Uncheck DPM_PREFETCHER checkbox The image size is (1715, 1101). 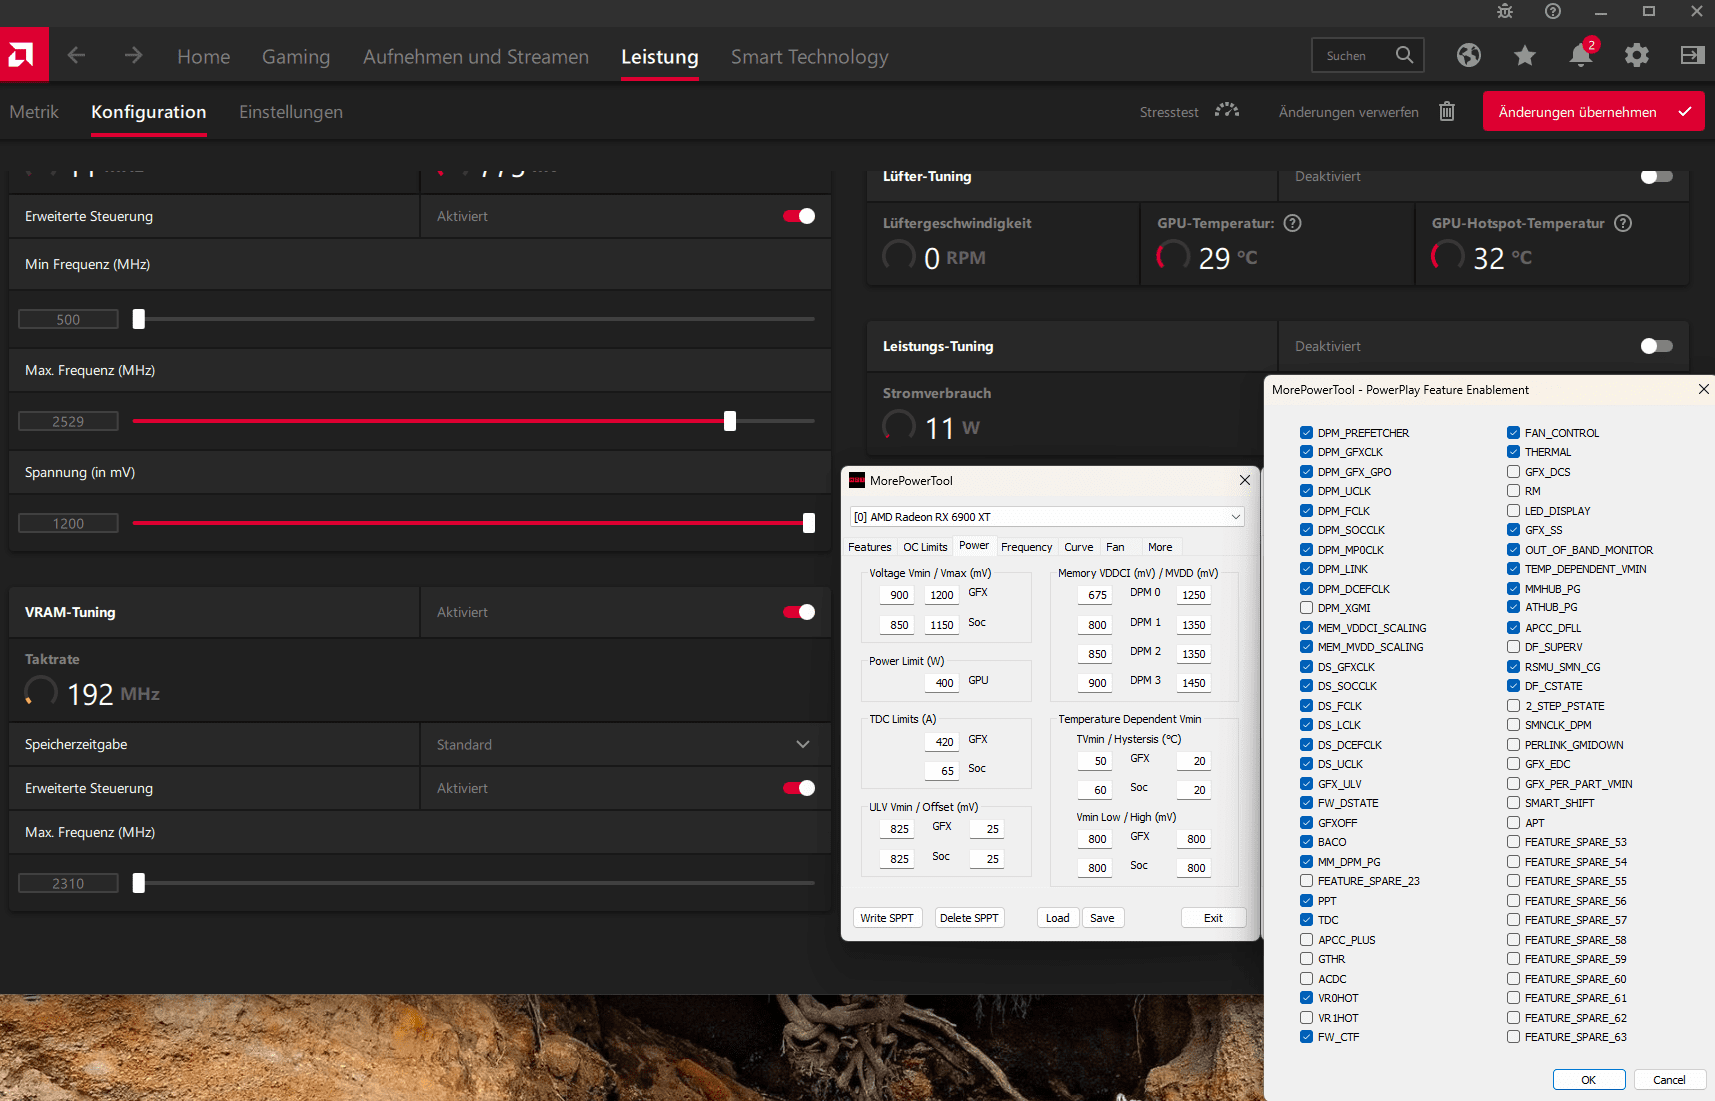(1306, 432)
